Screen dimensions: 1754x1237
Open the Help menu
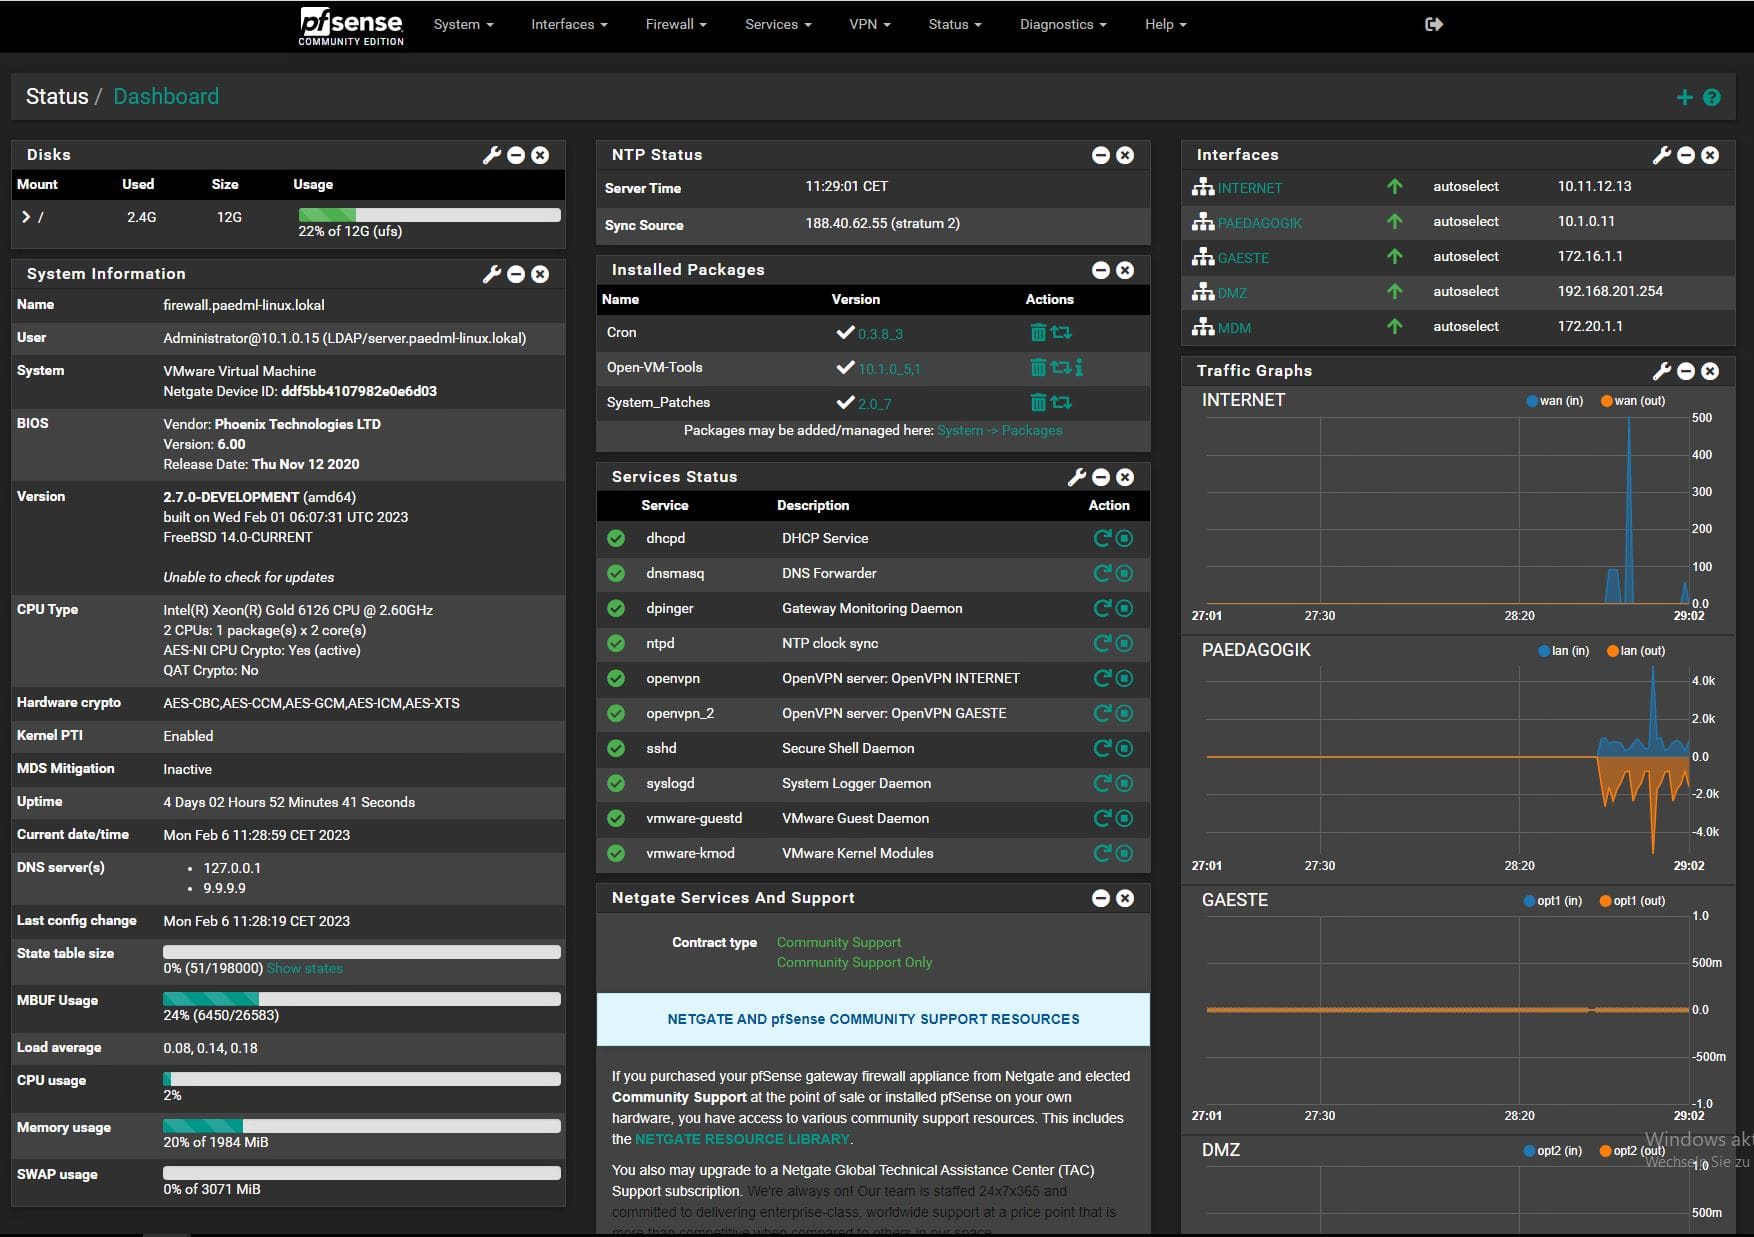point(1164,24)
